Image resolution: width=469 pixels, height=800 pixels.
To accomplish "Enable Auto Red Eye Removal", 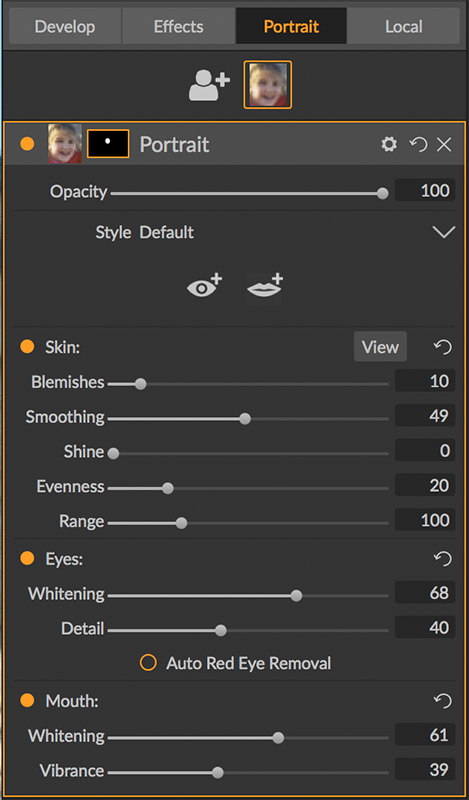I will (x=148, y=663).
